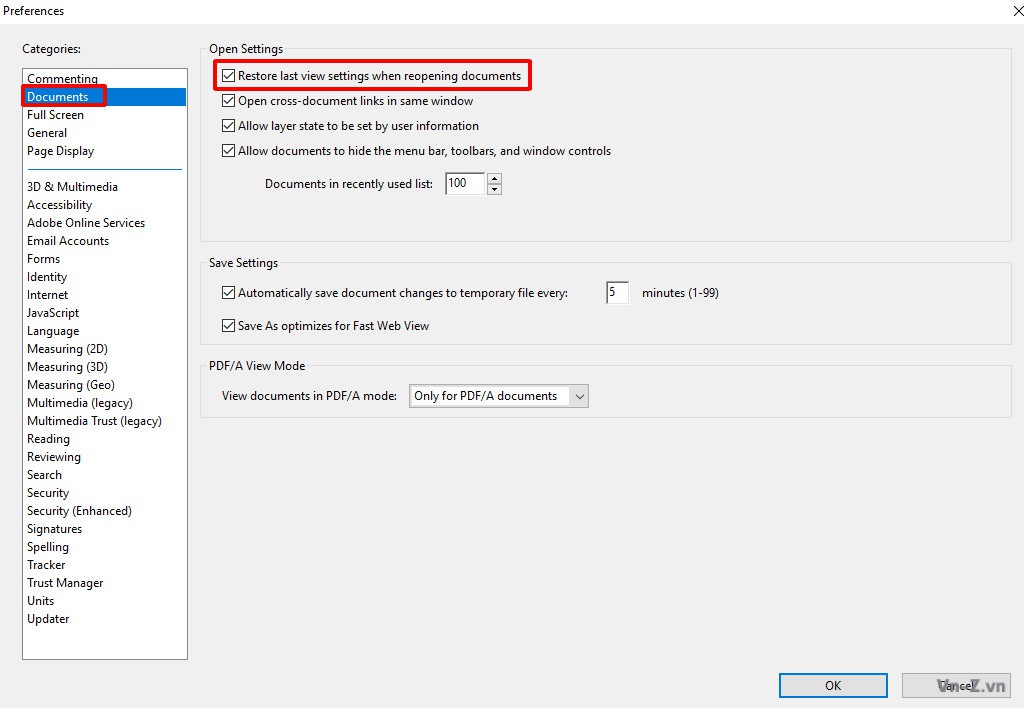Toggle Restore last view settings checkbox
Image resolution: width=1024 pixels, height=708 pixels.
[229, 76]
